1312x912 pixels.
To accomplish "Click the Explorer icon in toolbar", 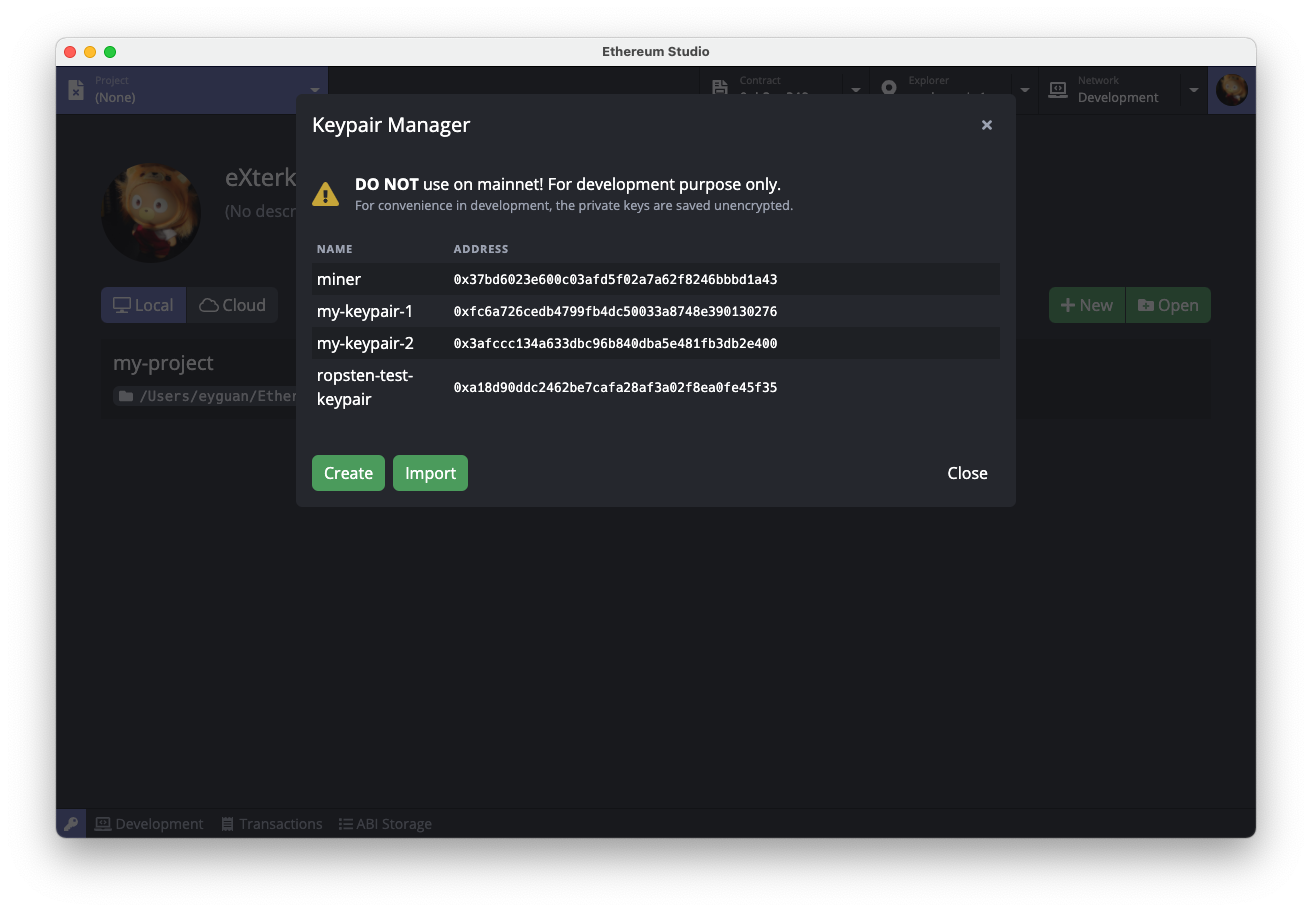I will 889,89.
